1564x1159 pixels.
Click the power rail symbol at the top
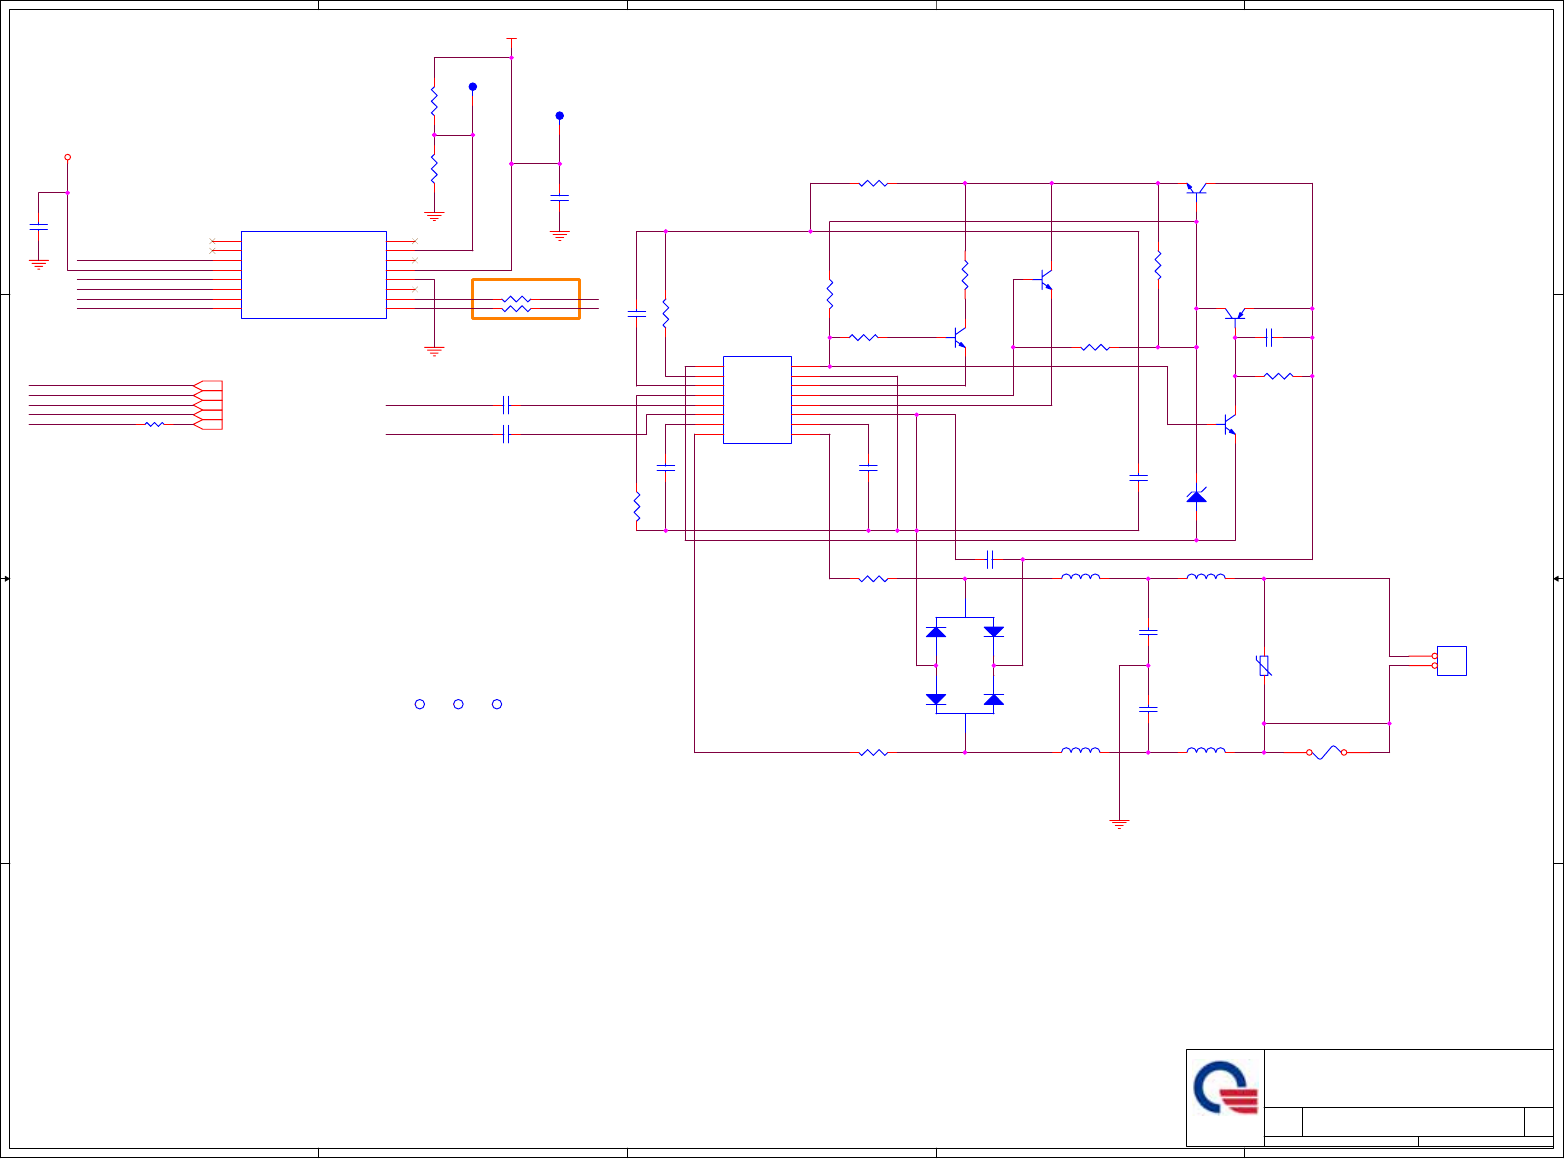pyautogui.click(x=511, y=40)
